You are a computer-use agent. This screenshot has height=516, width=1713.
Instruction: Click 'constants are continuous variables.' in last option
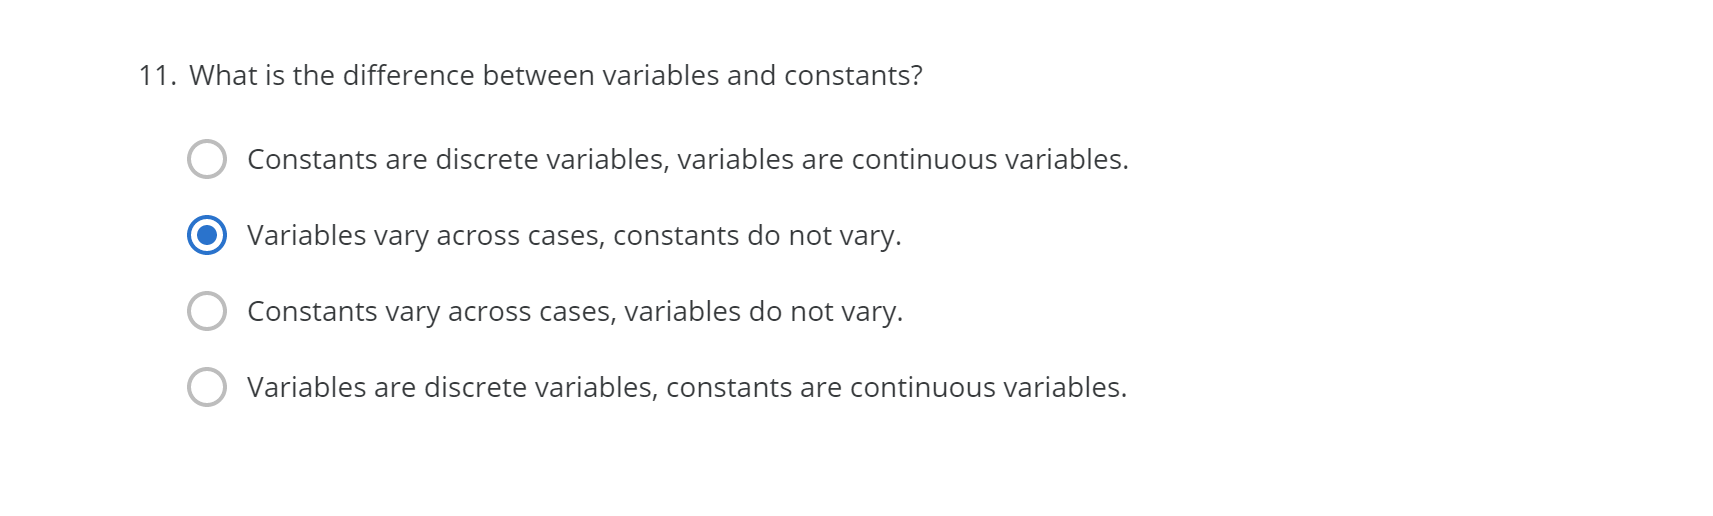click(897, 388)
